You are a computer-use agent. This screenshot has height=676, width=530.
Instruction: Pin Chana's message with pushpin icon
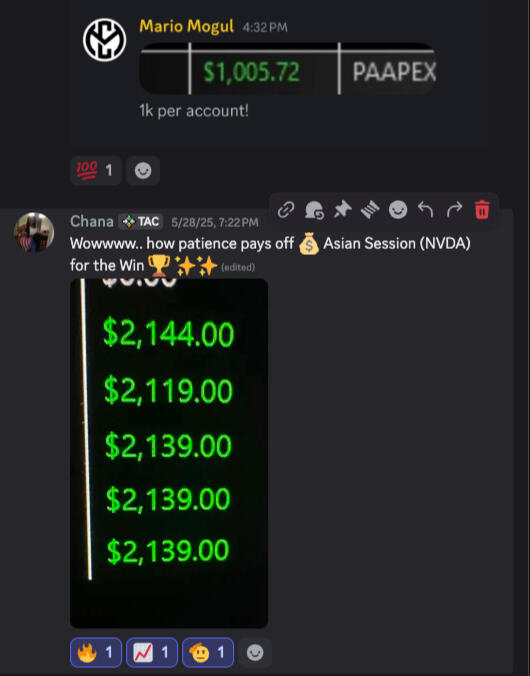pos(342,210)
